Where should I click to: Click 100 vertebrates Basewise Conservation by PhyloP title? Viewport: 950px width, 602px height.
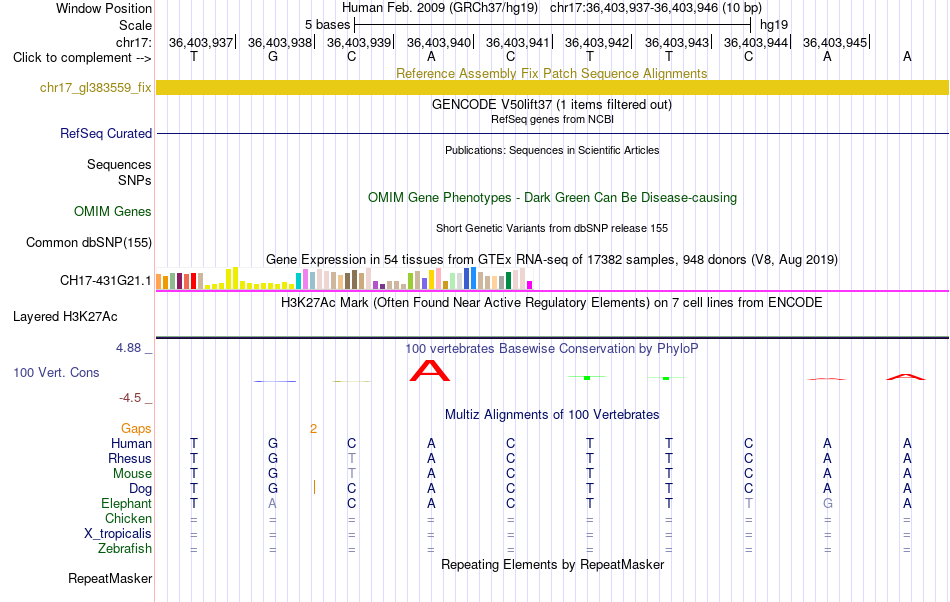pyautogui.click(x=551, y=348)
